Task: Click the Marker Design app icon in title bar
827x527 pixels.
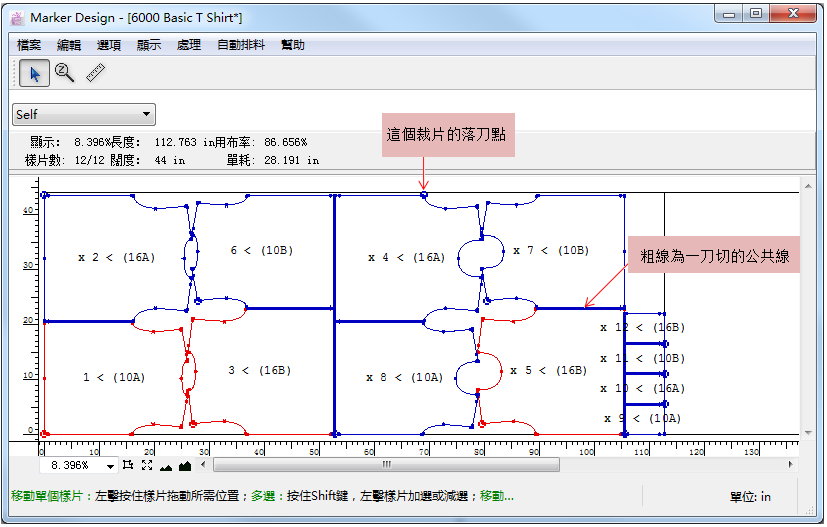Action: click(x=16, y=17)
